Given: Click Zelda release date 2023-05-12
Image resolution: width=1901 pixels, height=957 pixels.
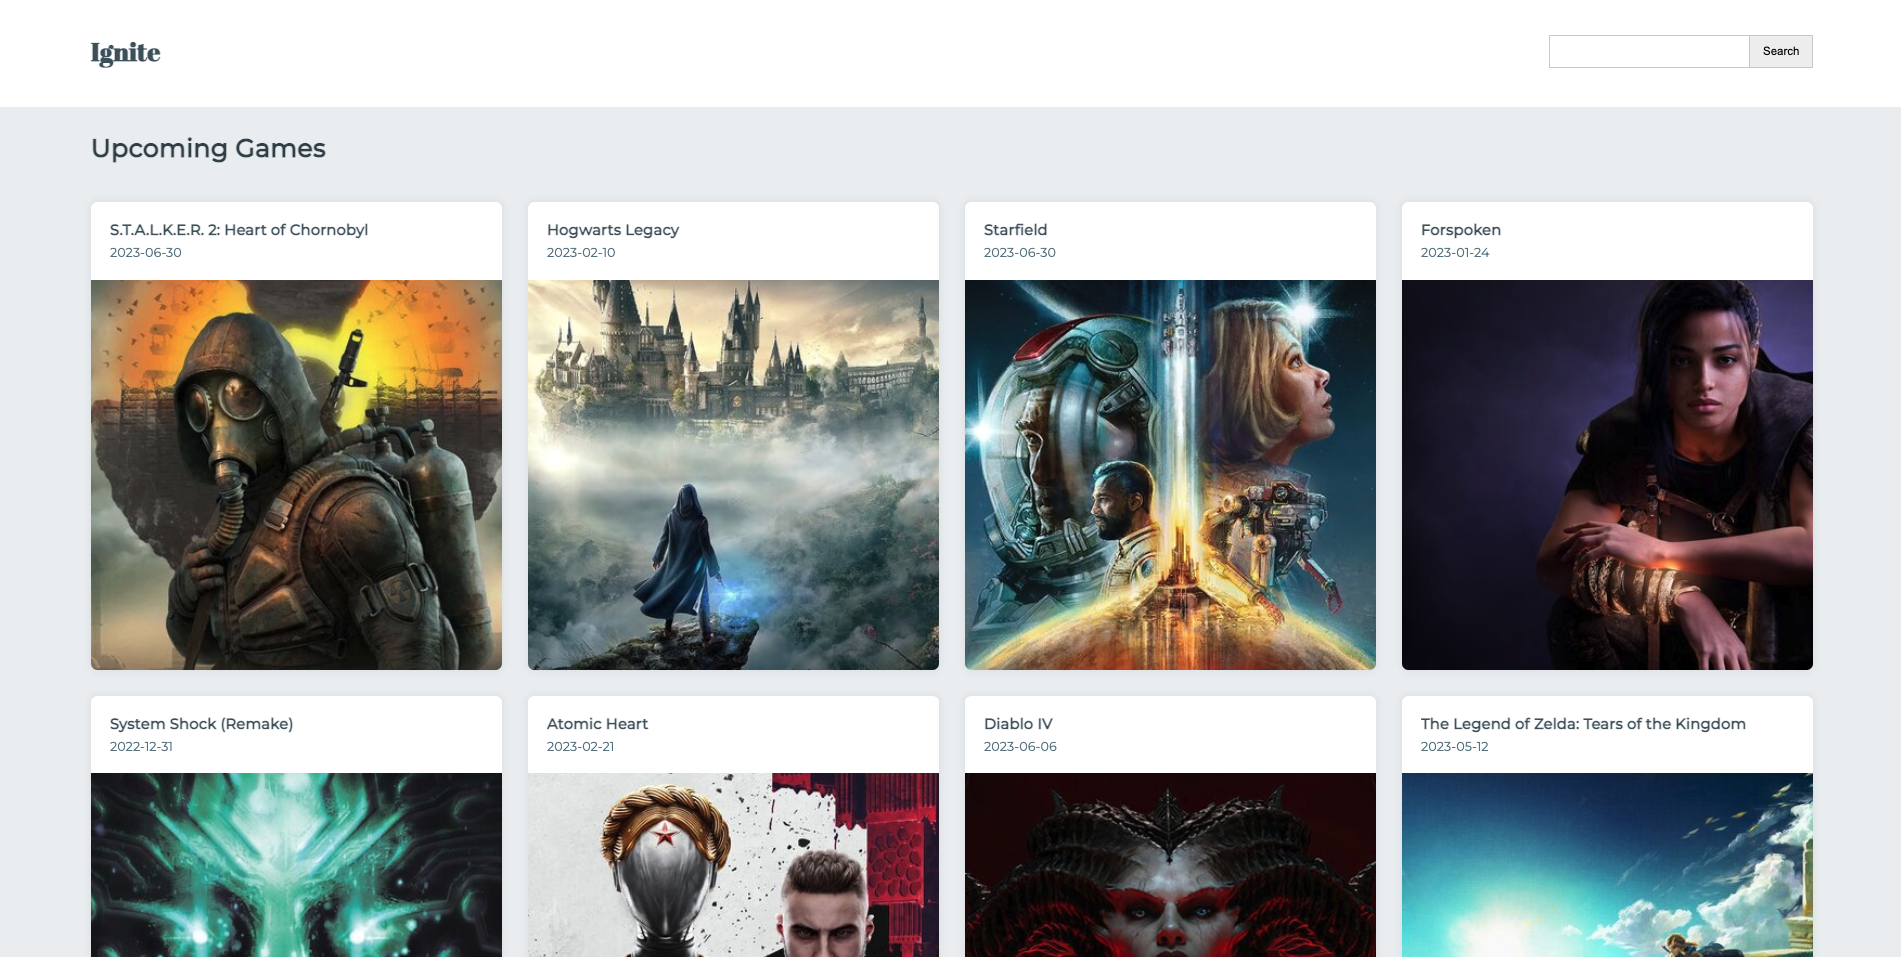Looking at the screenshot, I should (x=1454, y=747).
